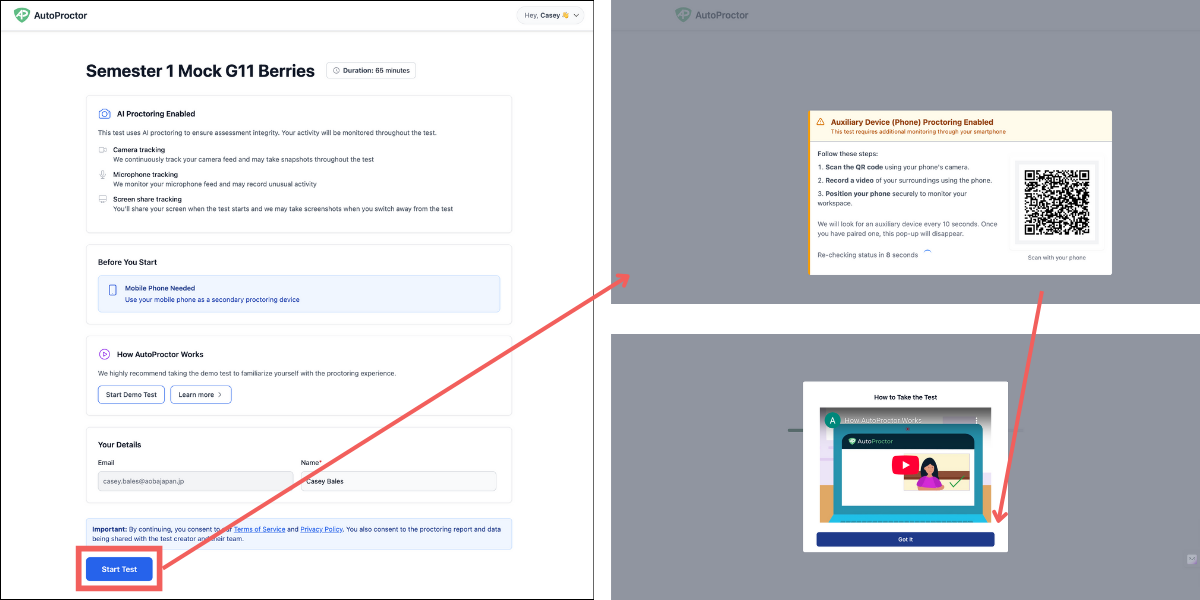Expand the Learn more option
Image resolution: width=1200 pixels, height=600 pixels.
(x=200, y=395)
